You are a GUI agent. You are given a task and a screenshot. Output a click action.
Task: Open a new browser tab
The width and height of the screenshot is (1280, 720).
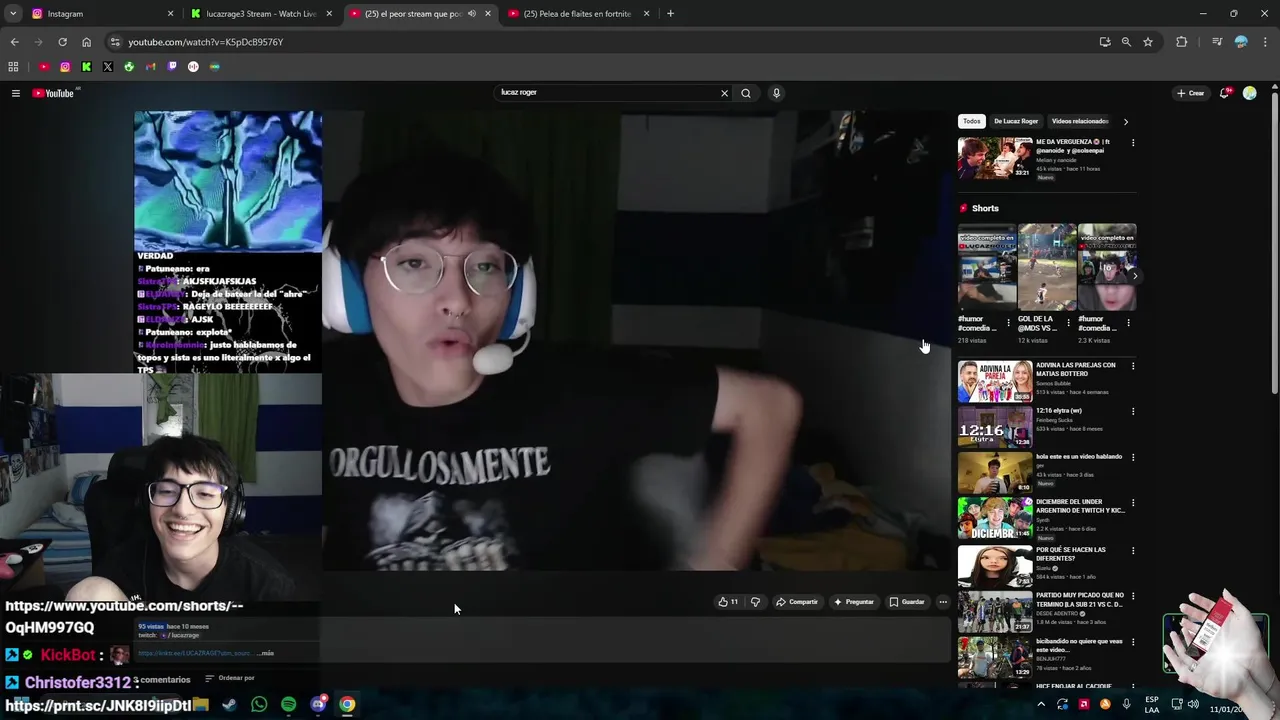click(x=670, y=14)
